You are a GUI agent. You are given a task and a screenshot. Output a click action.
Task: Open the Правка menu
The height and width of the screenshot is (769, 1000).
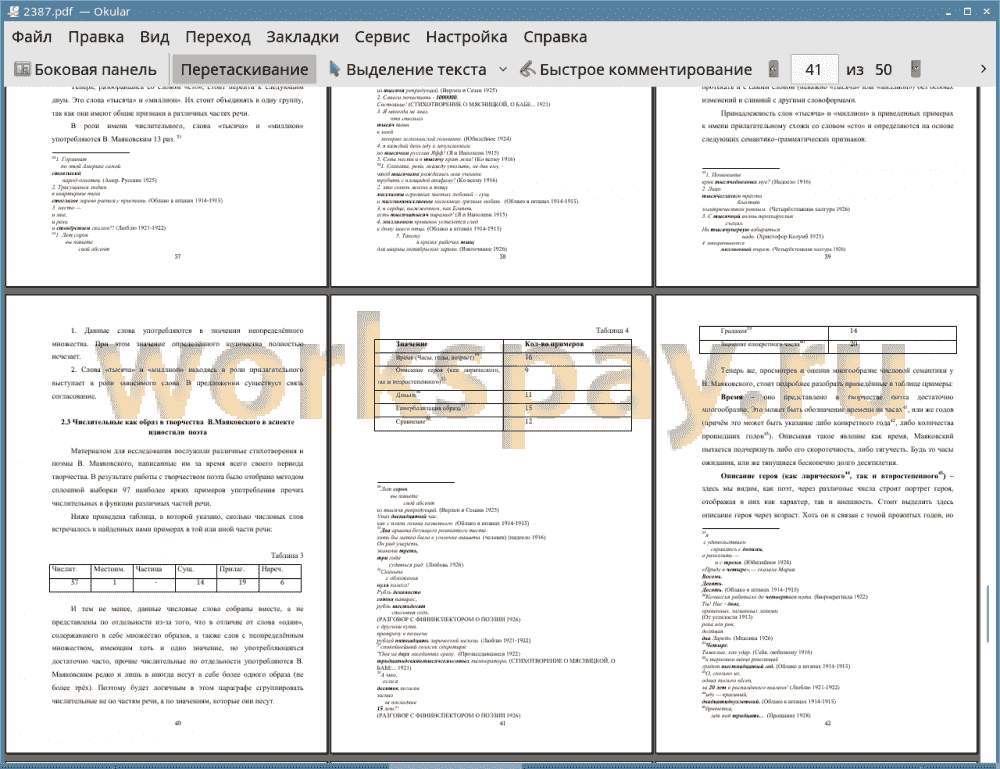(96, 37)
